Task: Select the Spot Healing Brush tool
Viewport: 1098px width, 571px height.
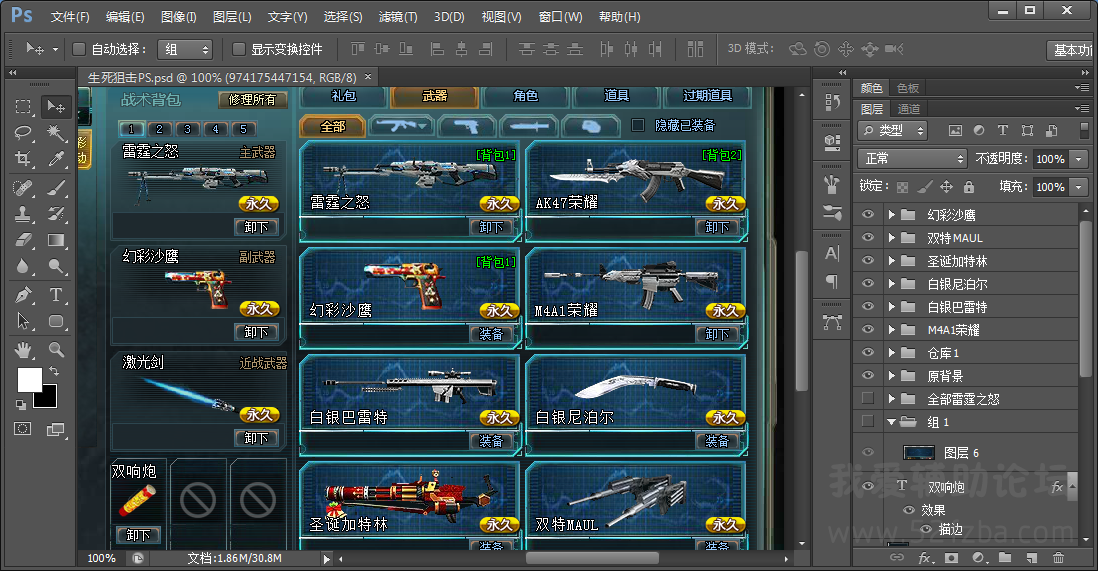Action: pos(23,187)
